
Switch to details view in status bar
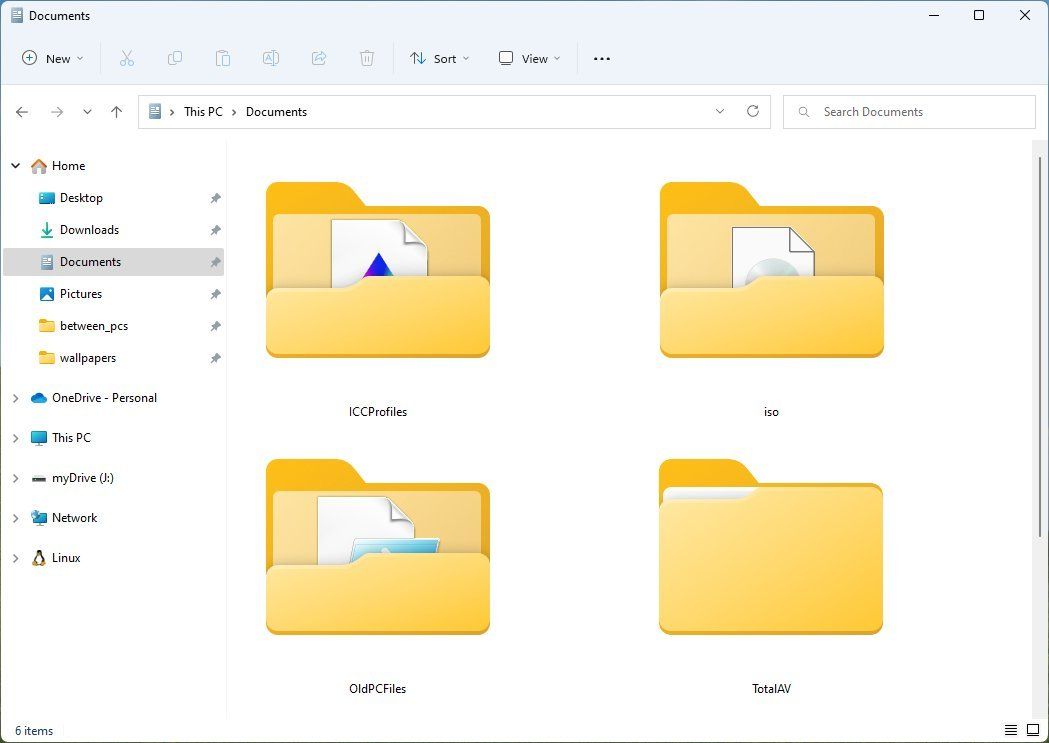pyautogui.click(x=1010, y=730)
